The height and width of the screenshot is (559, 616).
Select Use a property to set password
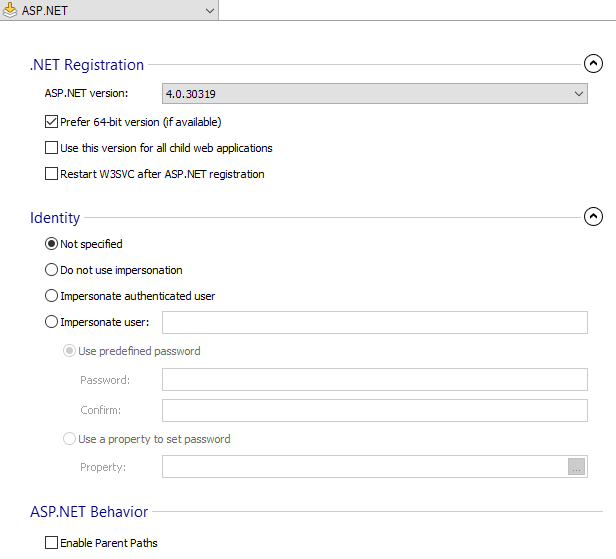[x=70, y=439]
